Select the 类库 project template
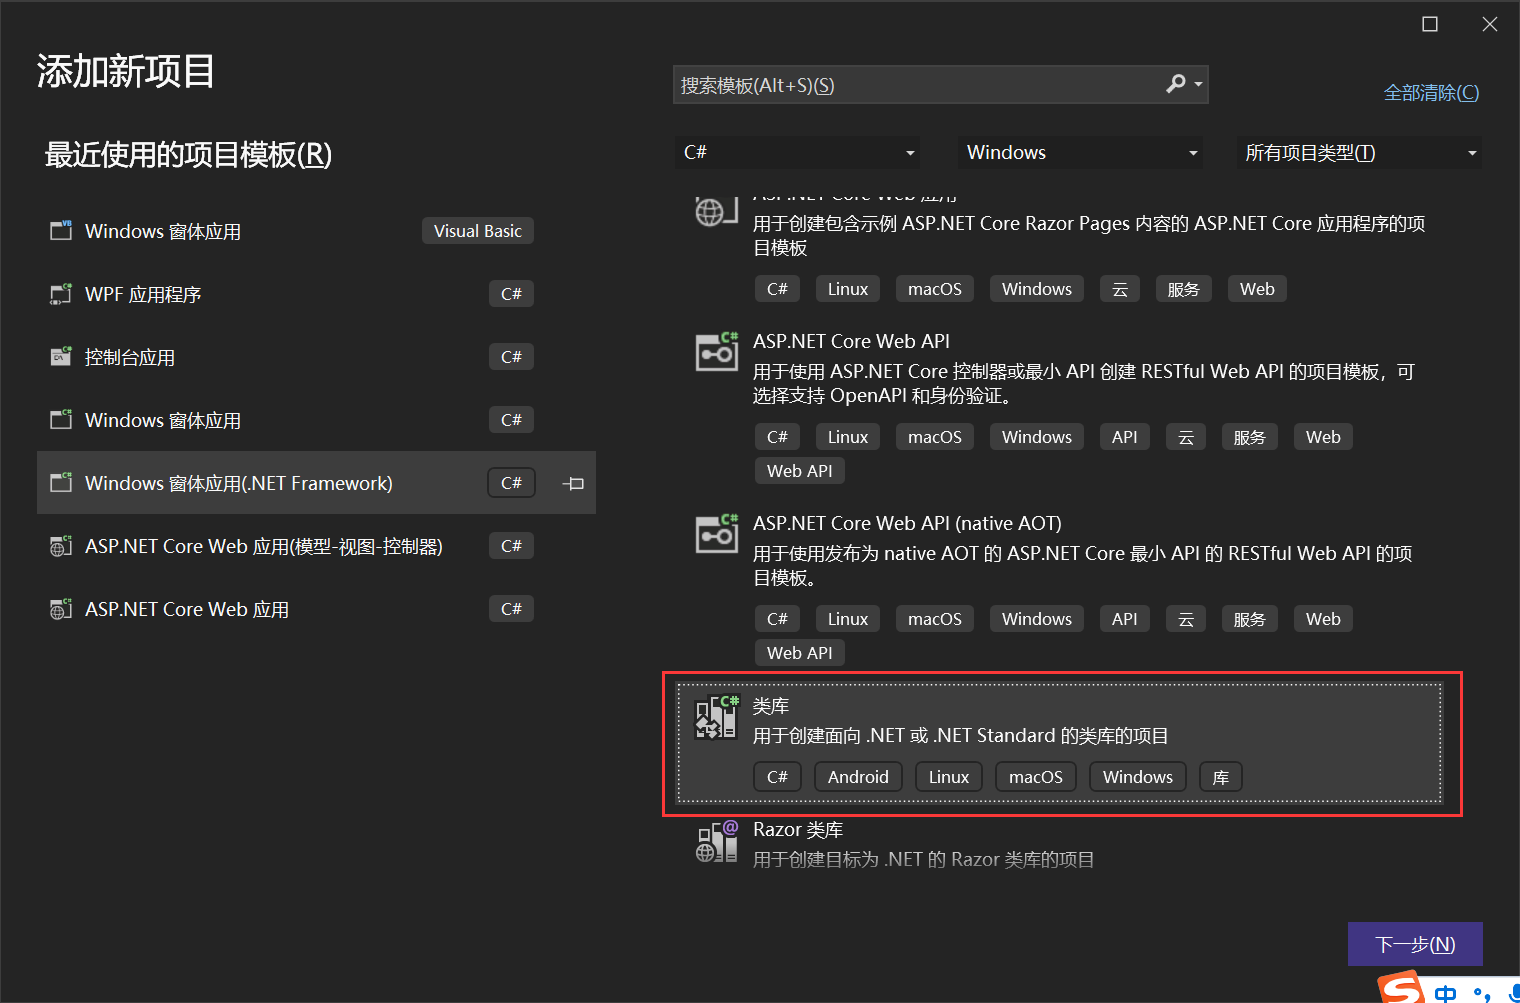1520x1003 pixels. tap(1060, 743)
